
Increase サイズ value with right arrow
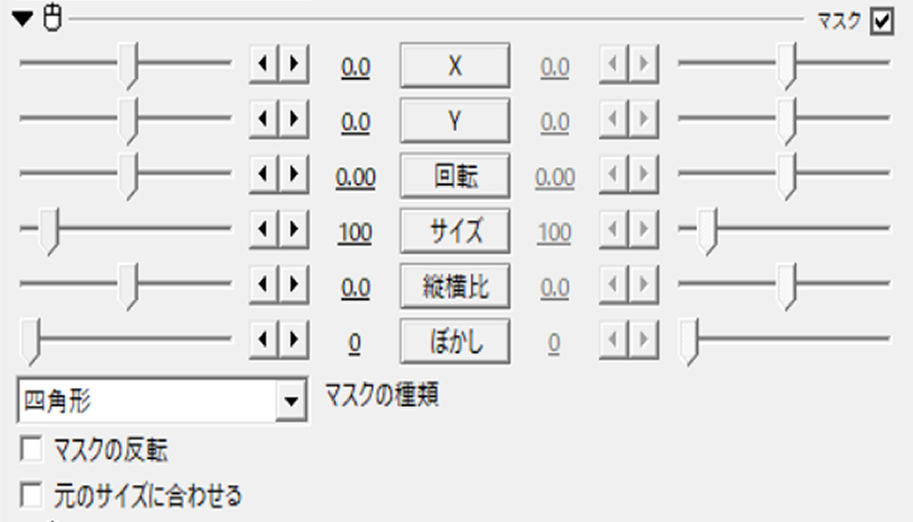[294, 229]
